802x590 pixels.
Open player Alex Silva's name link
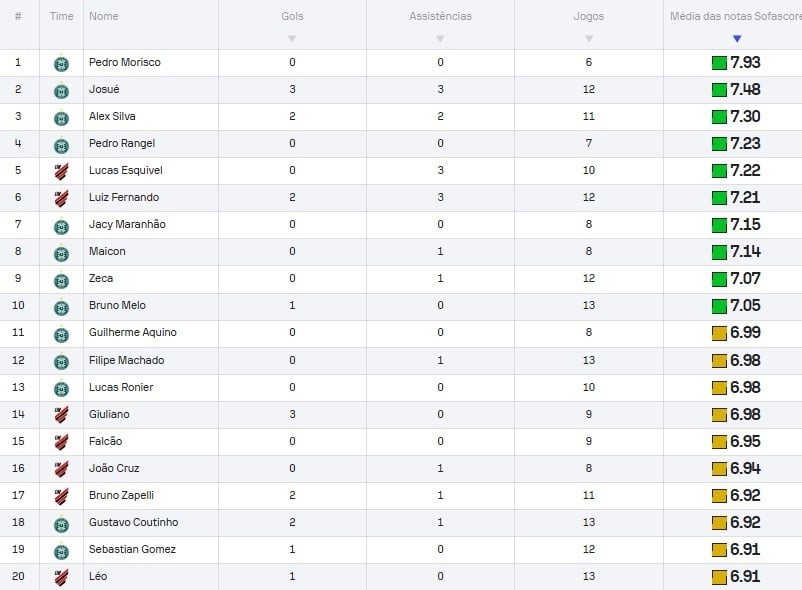pos(112,116)
